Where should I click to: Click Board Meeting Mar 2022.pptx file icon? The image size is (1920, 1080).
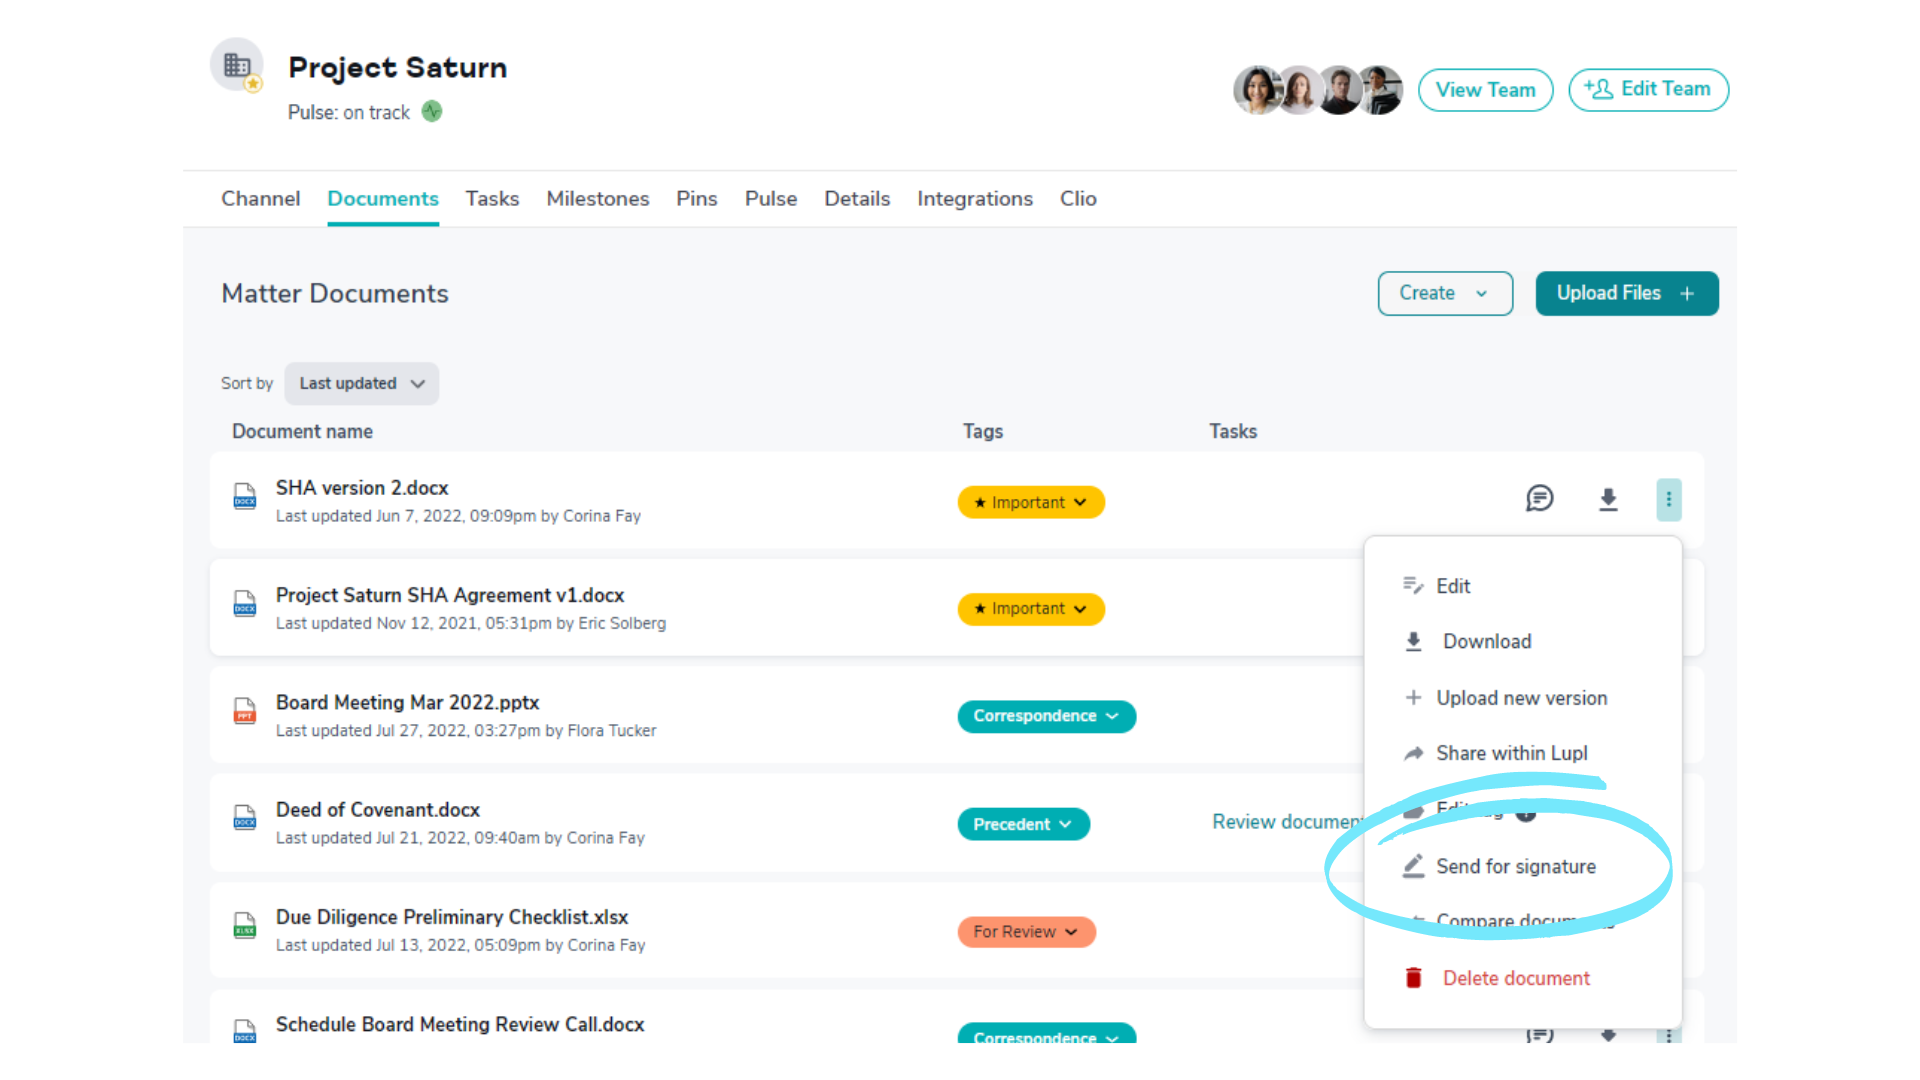click(x=245, y=710)
